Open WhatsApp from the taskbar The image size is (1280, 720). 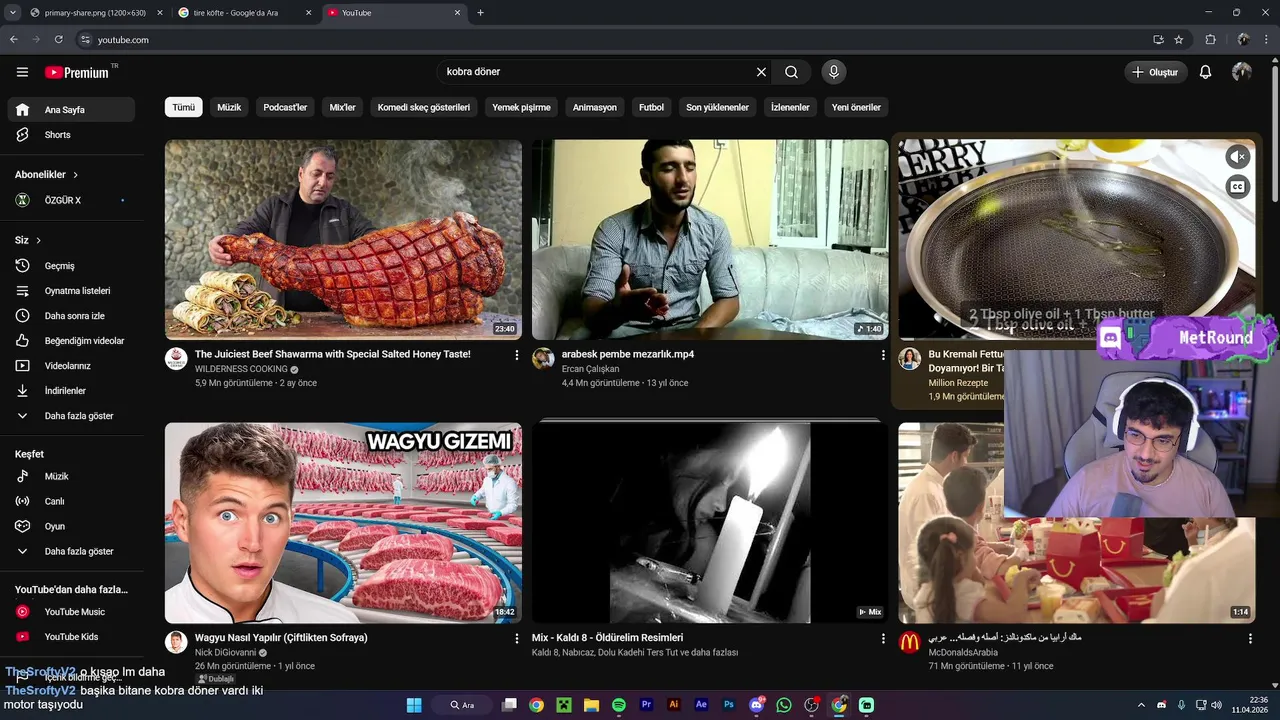pyautogui.click(x=784, y=705)
